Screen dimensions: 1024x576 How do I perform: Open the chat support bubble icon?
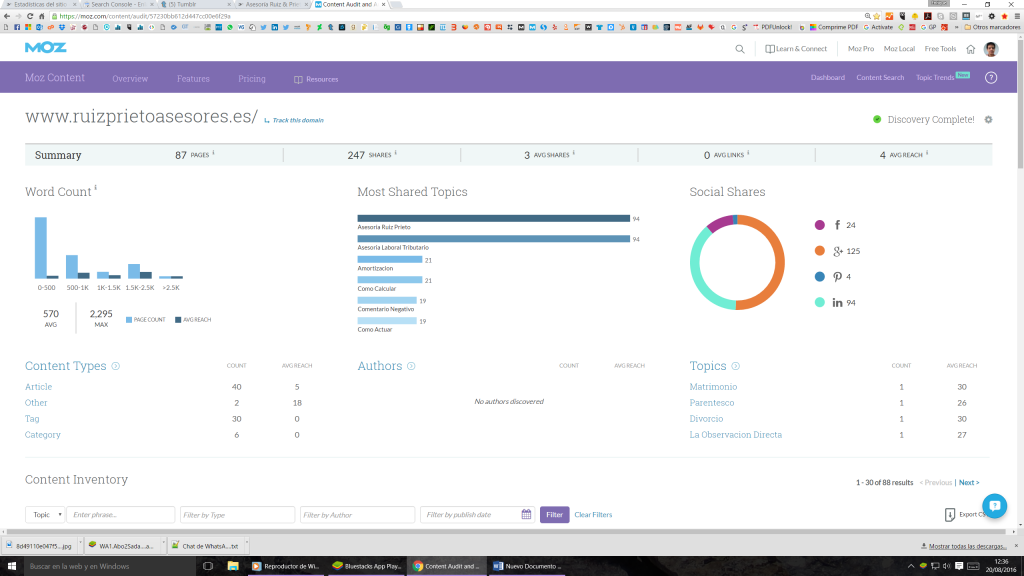coord(993,505)
